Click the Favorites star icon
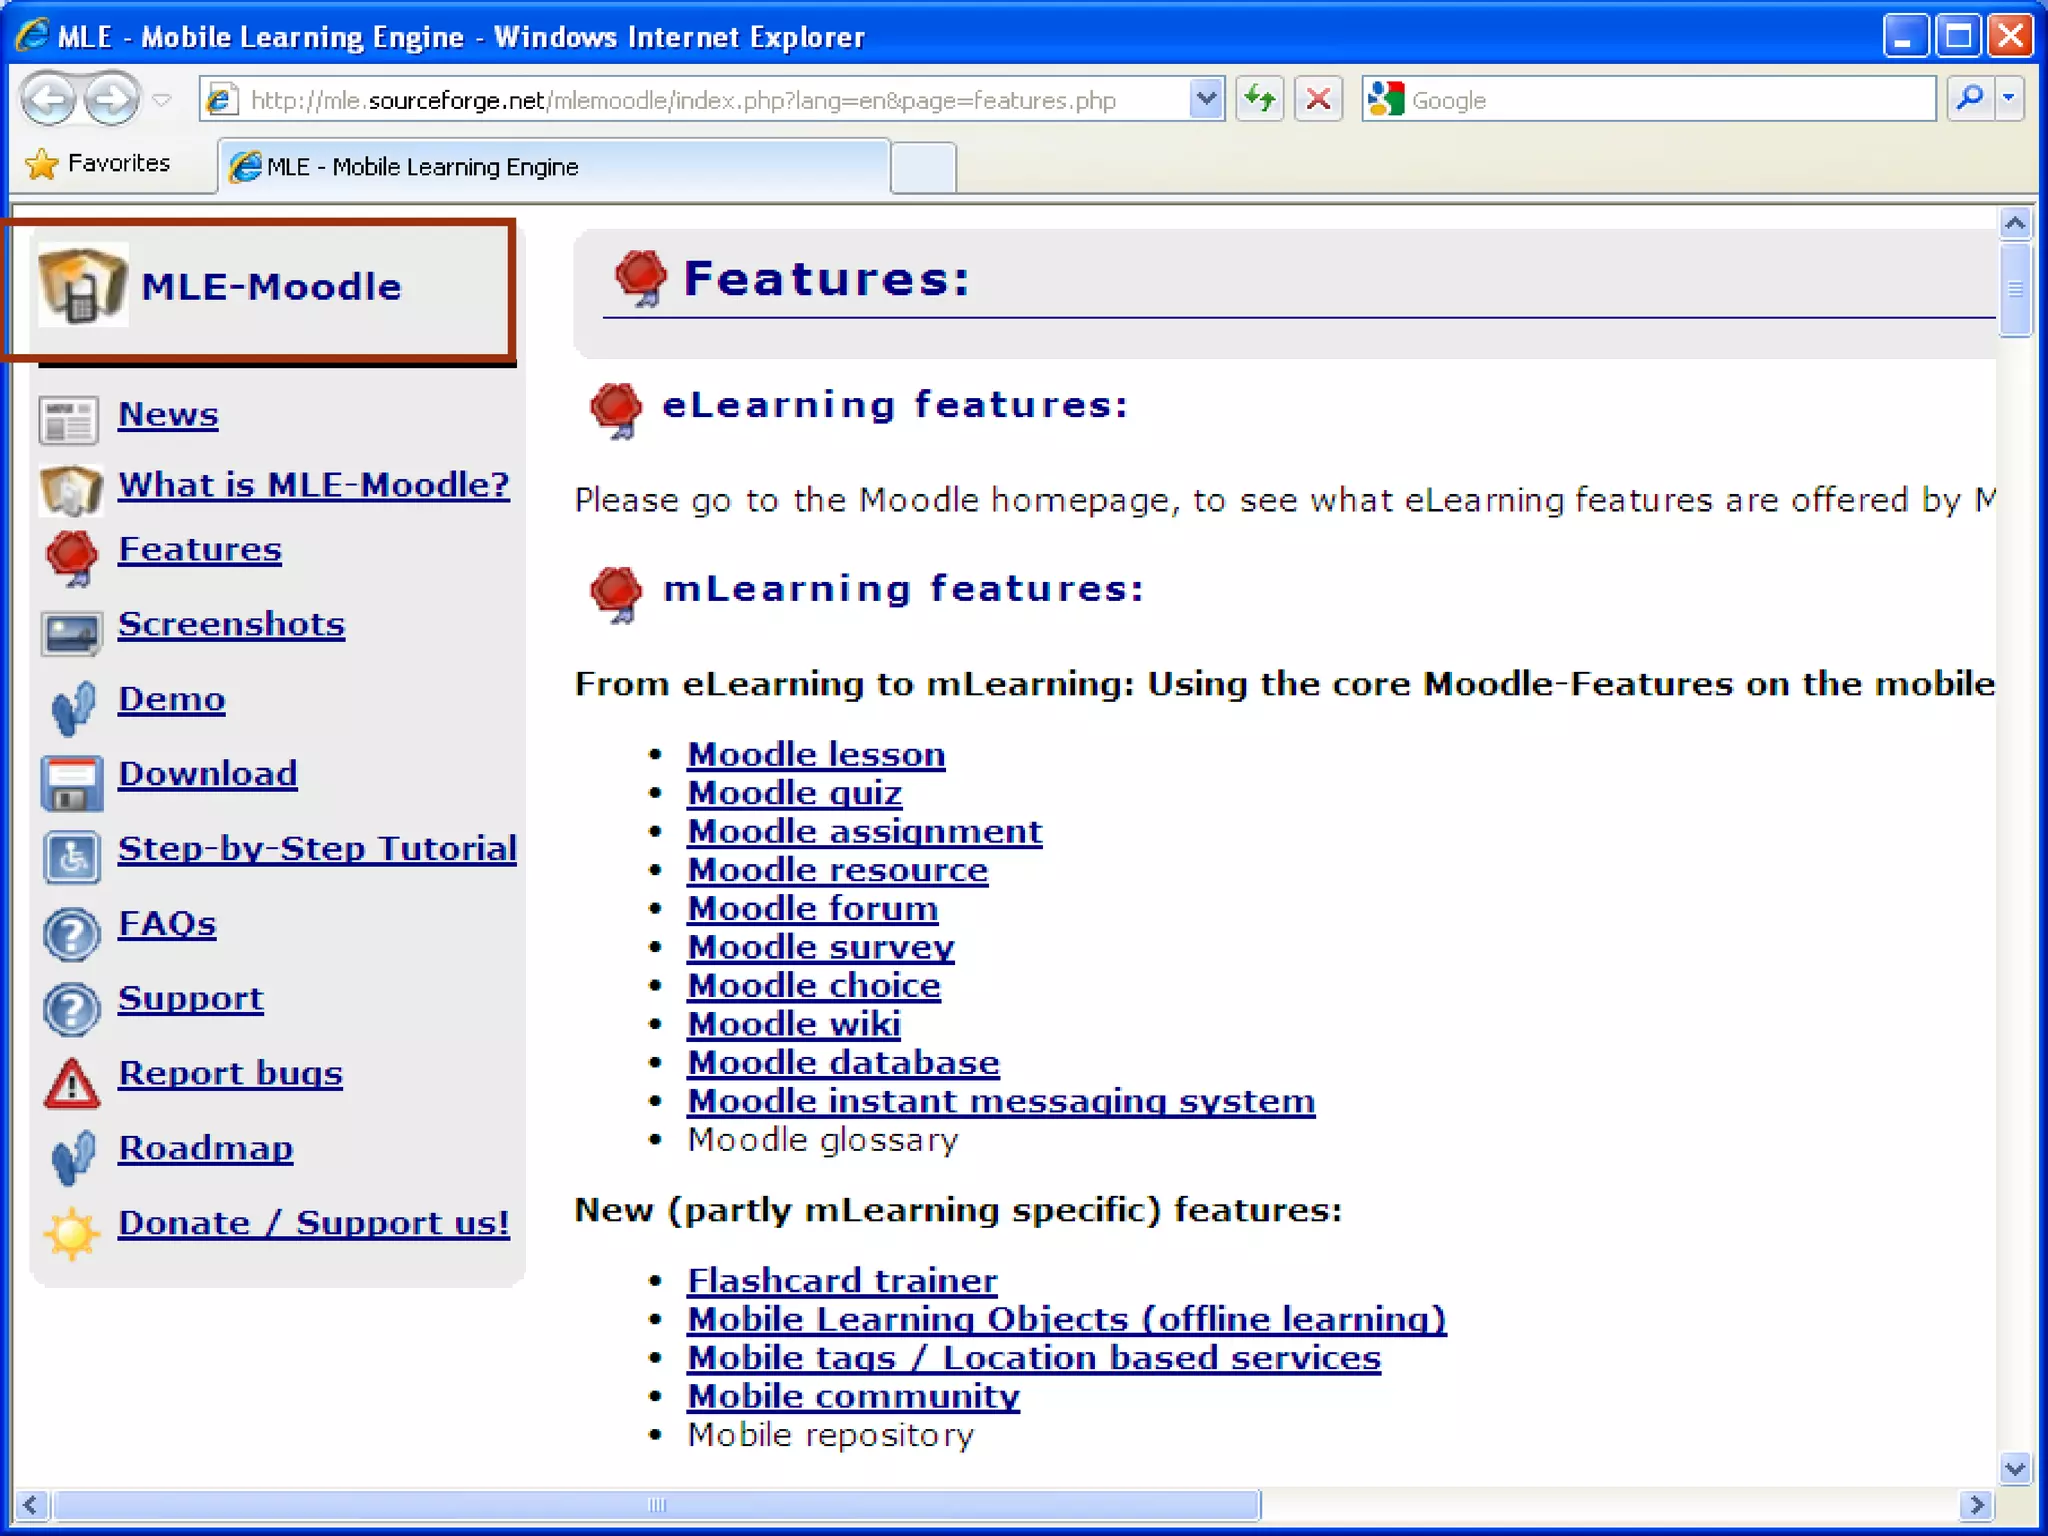2048x1536 pixels. coord(42,164)
